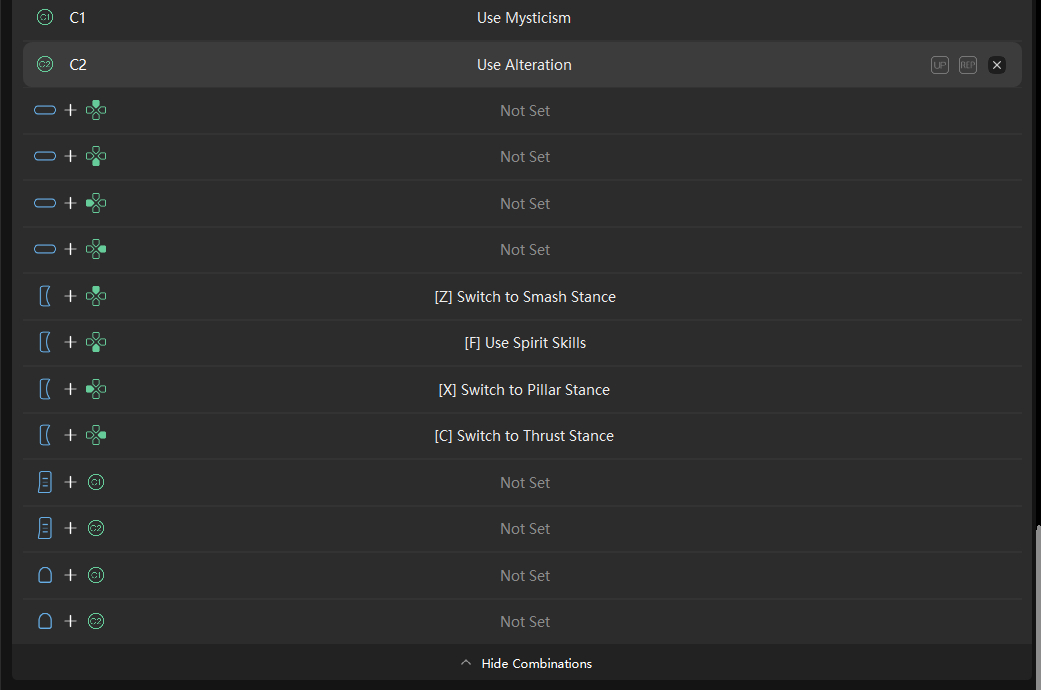Open the [X] Switch to Pillar Stance binding

(x=524, y=390)
